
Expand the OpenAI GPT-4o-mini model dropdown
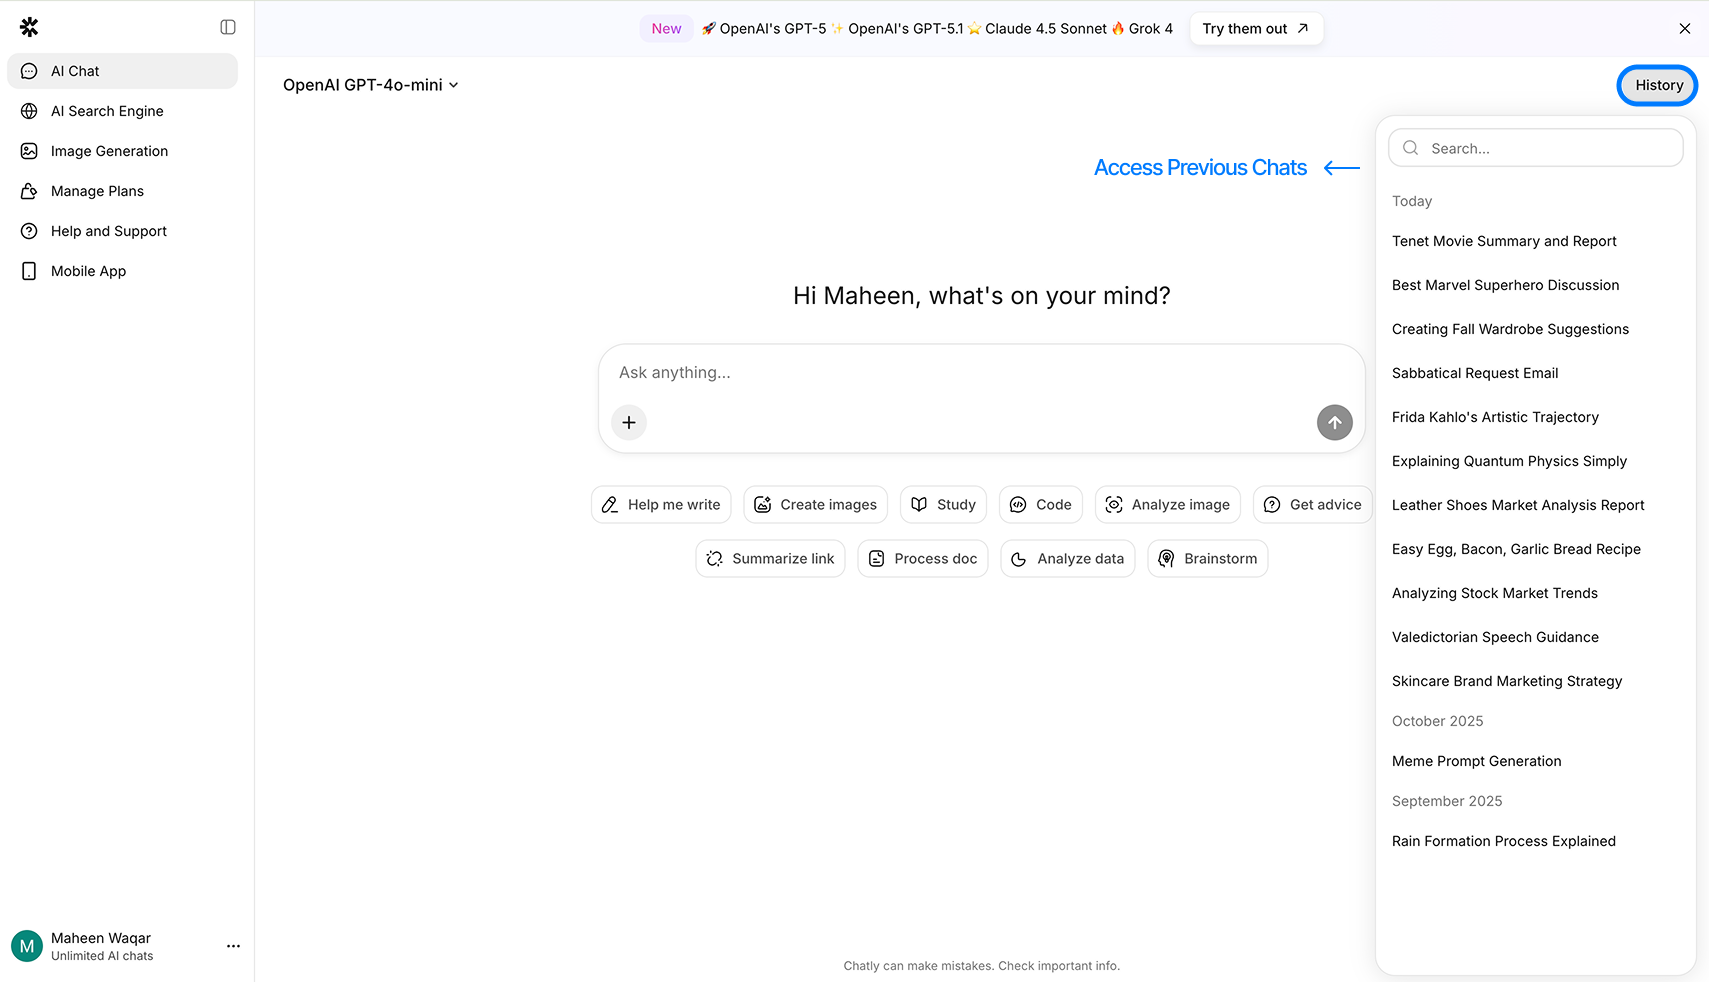click(370, 85)
